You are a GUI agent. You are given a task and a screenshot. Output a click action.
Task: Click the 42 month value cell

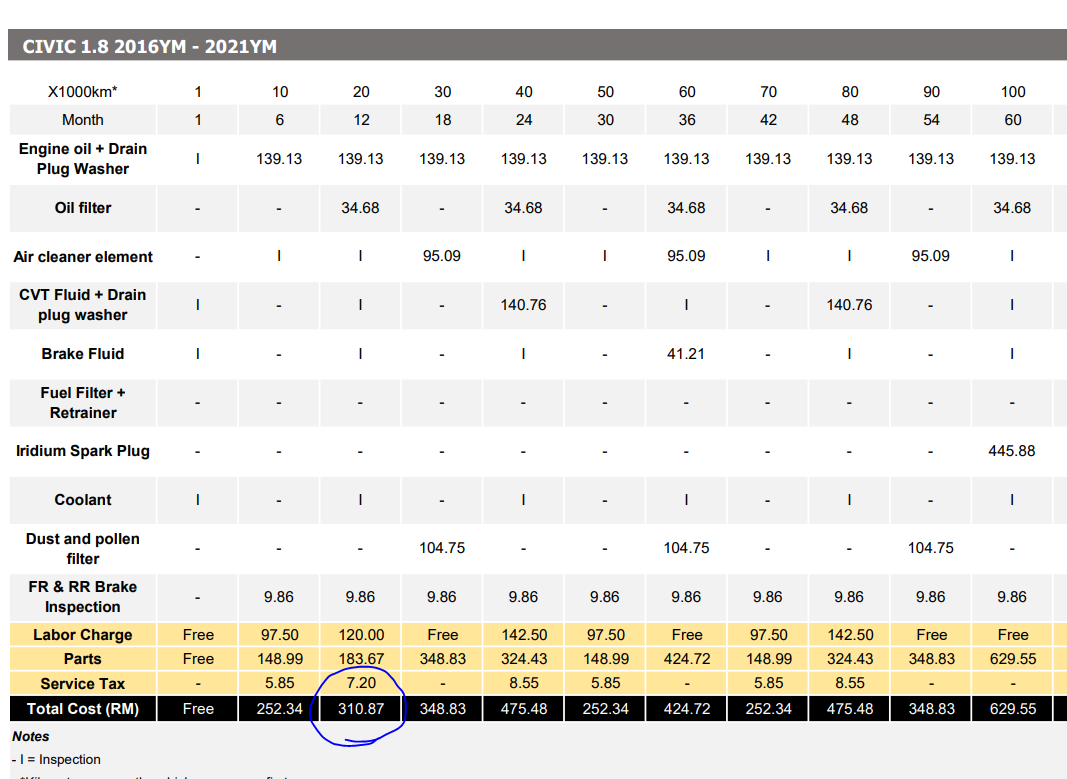pyautogui.click(x=768, y=120)
